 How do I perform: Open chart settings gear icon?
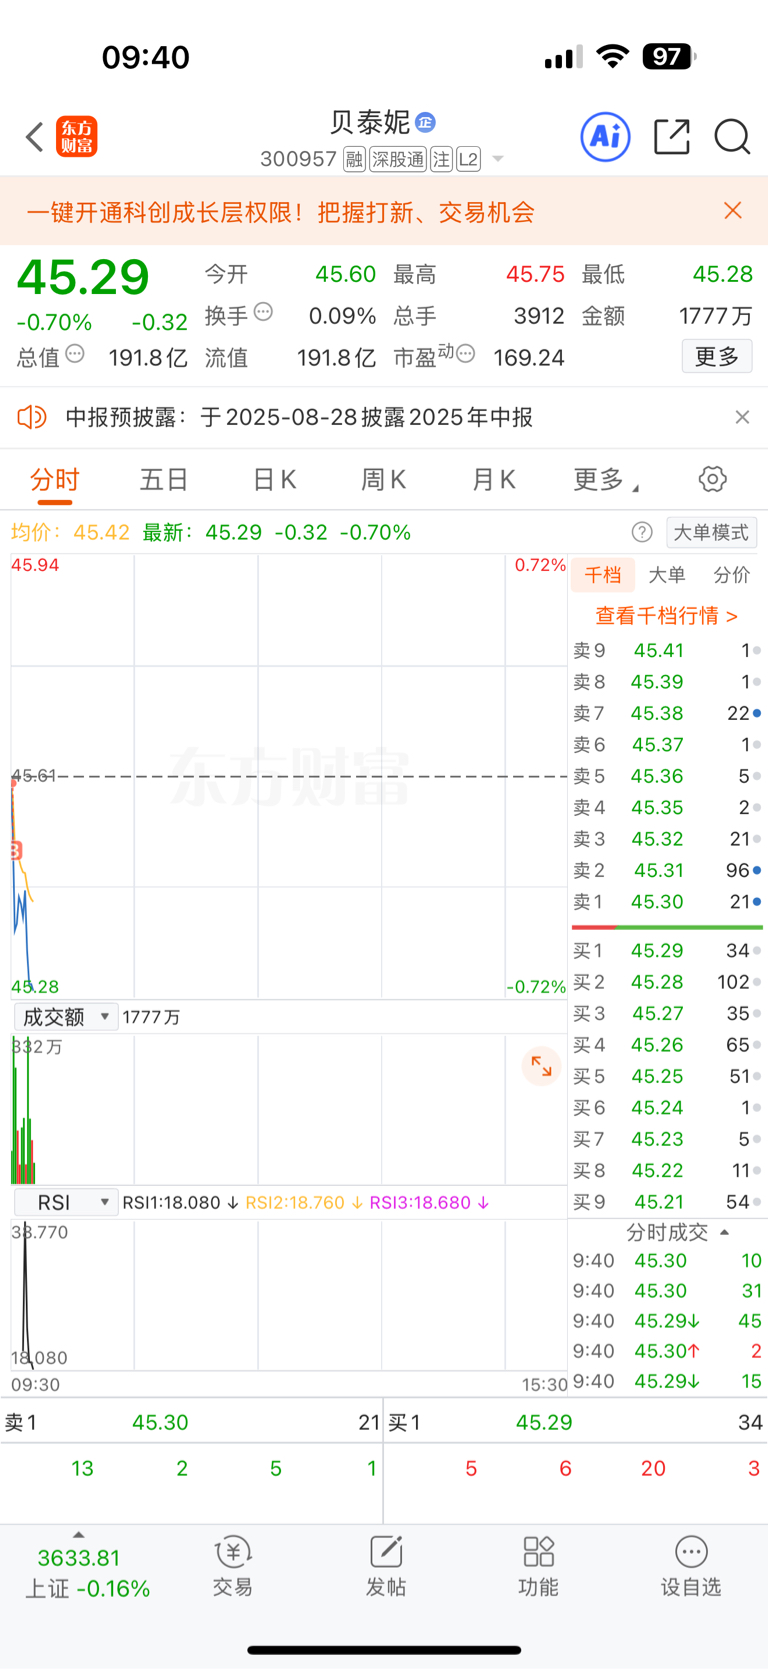(x=712, y=479)
